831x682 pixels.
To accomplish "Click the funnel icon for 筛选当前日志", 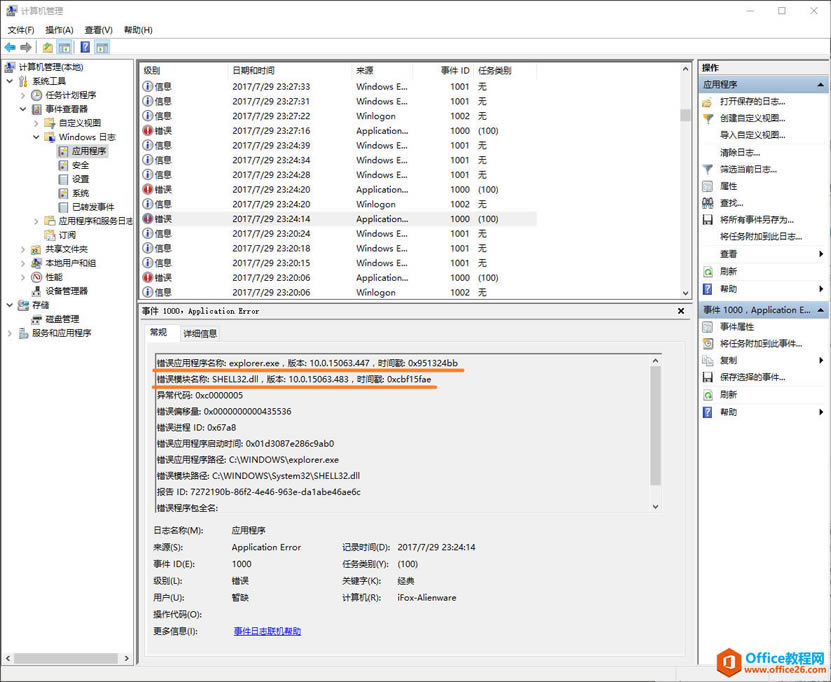I will tap(707, 169).
